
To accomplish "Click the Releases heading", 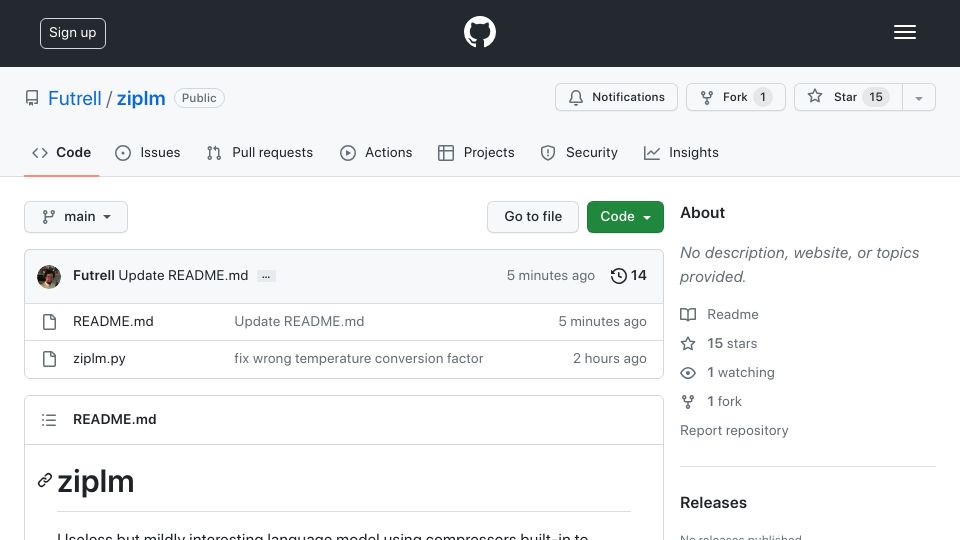I will pyautogui.click(x=713, y=503).
